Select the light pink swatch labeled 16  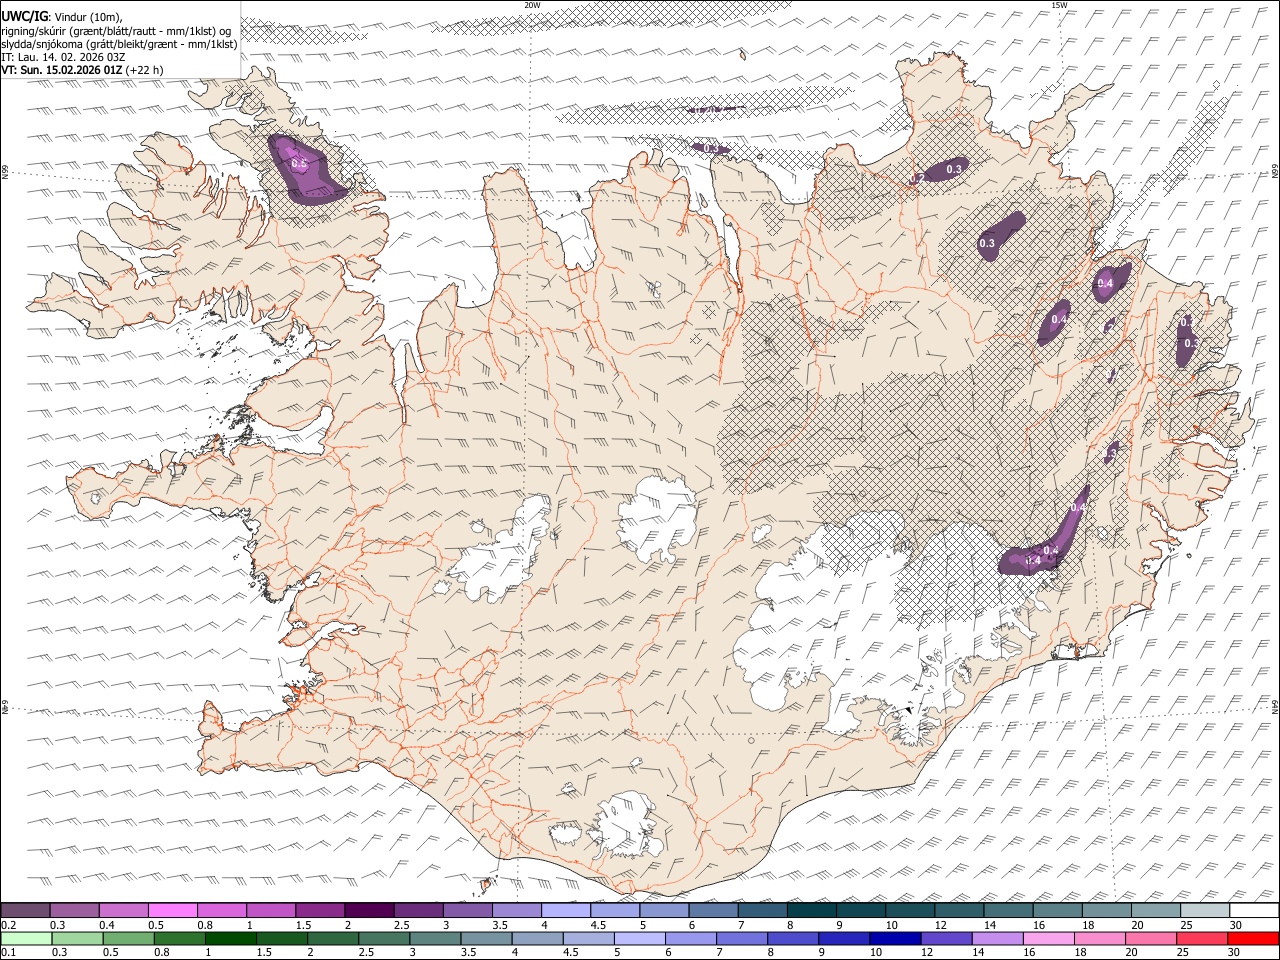pos(1048,938)
